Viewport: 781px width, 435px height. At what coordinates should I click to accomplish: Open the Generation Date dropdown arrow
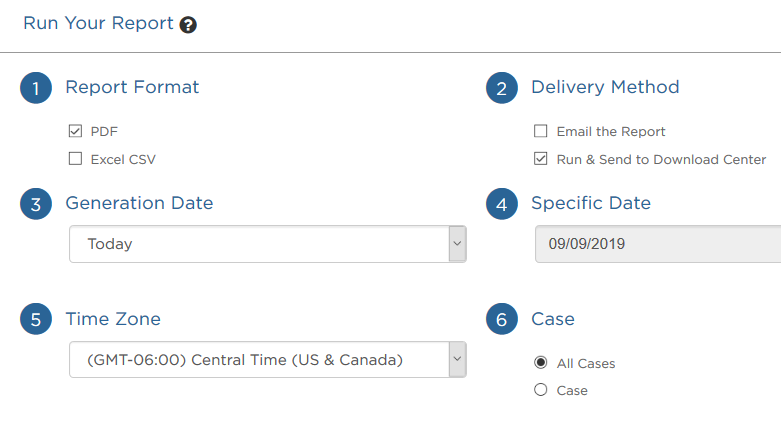click(457, 244)
